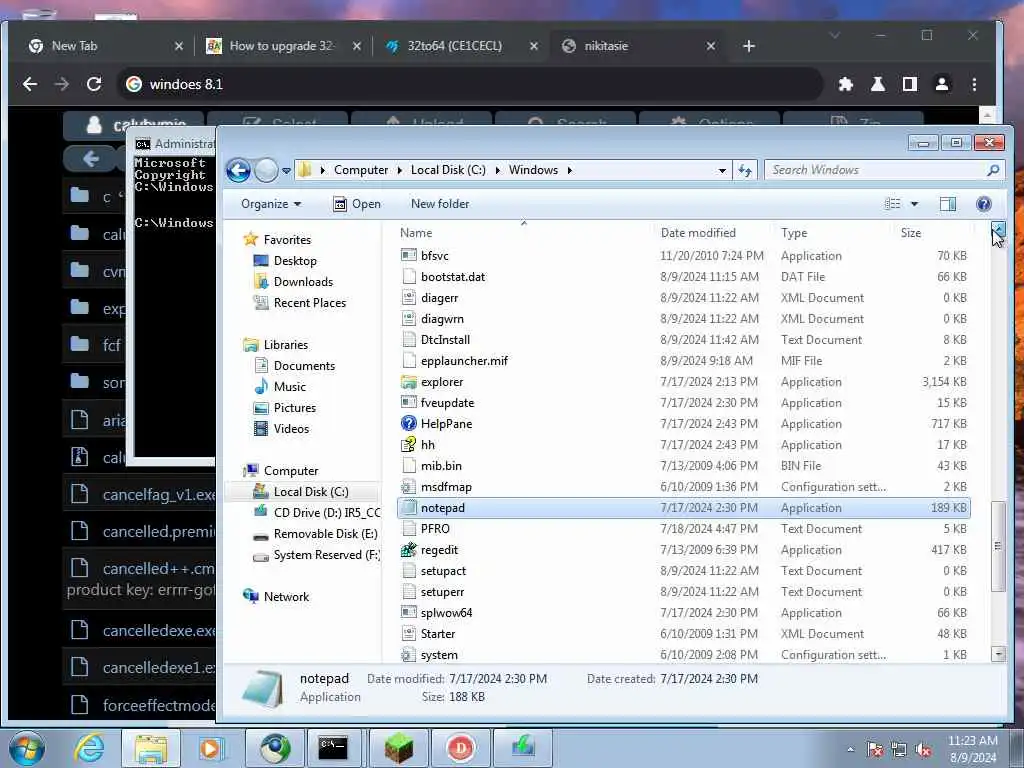Click the refresh button beside address bar
The image size is (1024, 768).
[744, 170]
